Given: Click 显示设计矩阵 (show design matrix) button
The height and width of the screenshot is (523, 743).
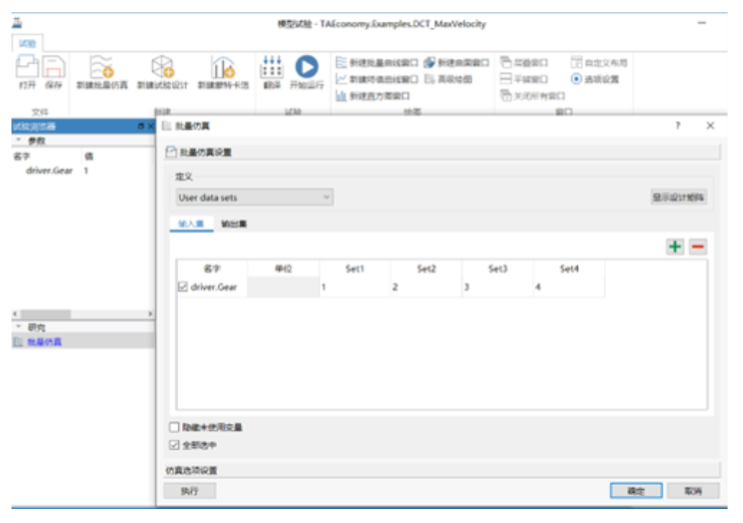Looking at the screenshot, I should [x=679, y=197].
